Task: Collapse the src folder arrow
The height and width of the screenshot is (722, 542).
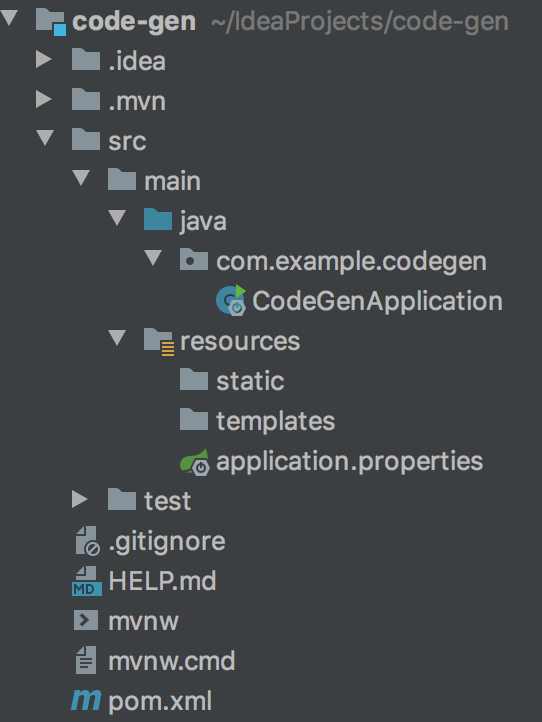Action: click(x=45, y=138)
